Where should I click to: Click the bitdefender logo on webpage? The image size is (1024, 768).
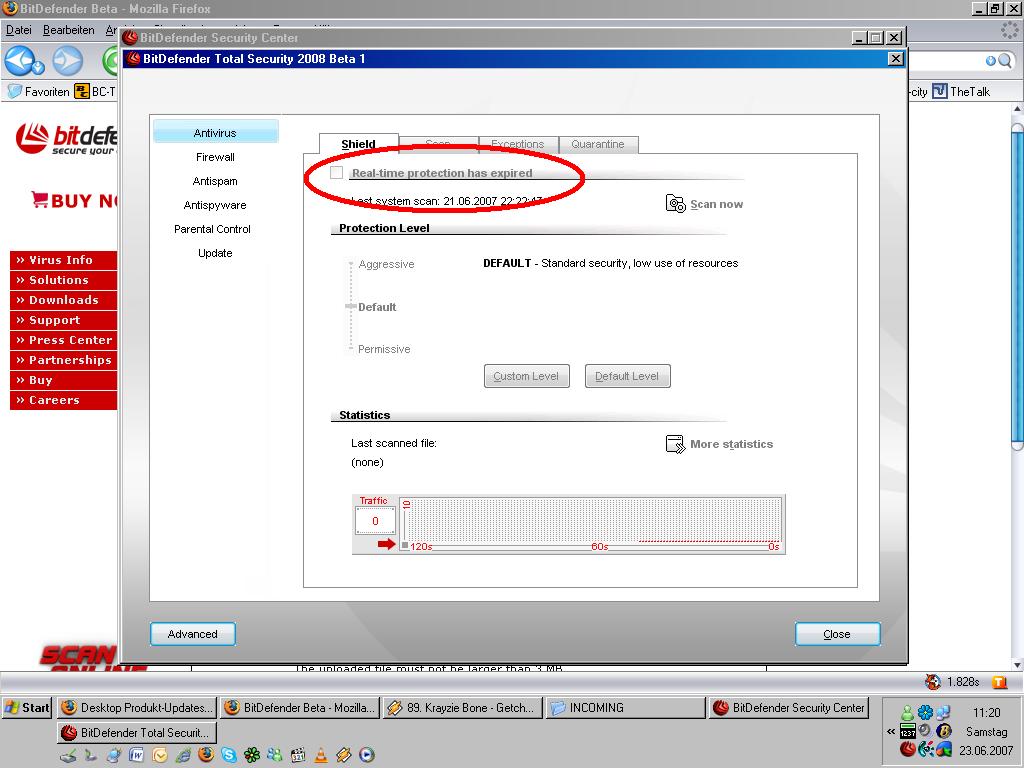click(65, 139)
